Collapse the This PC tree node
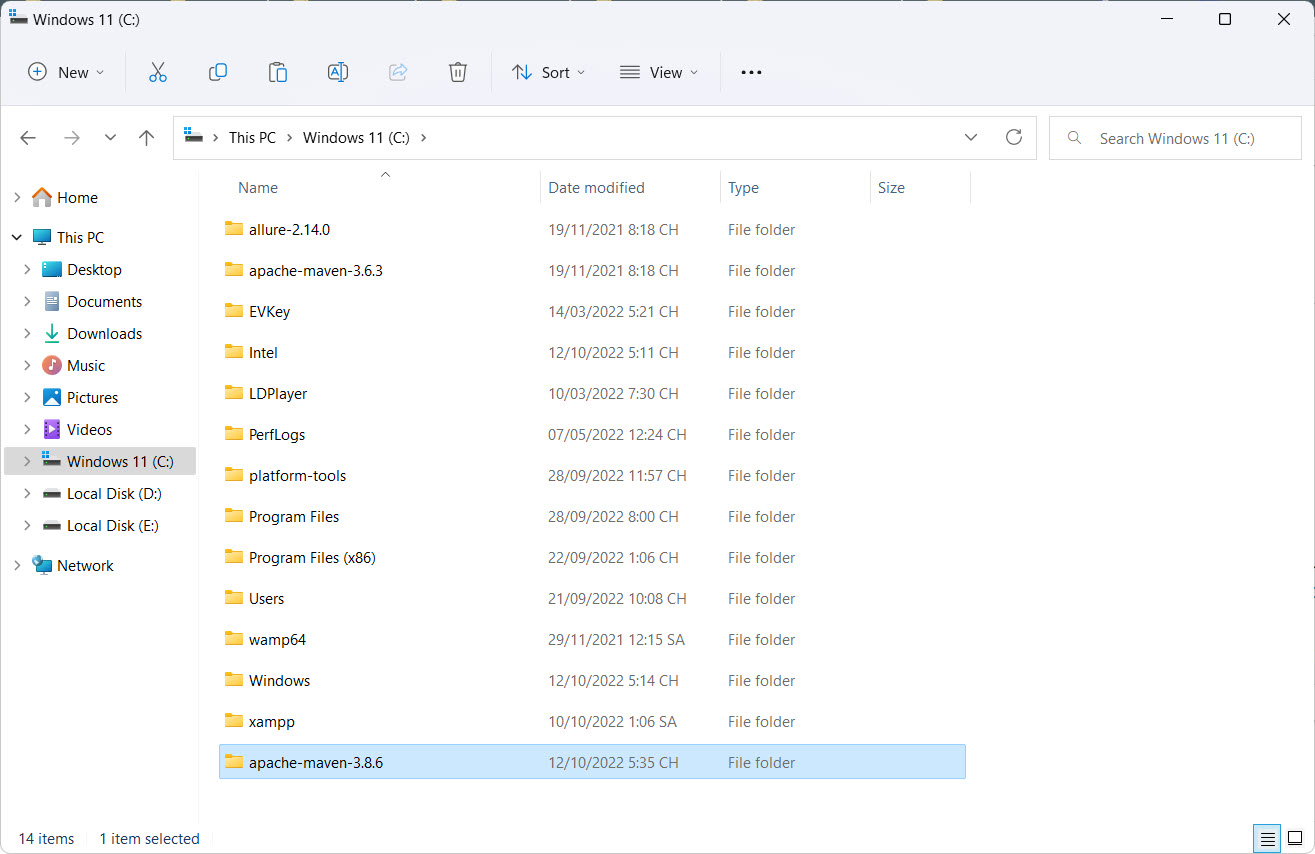 pos(16,238)
